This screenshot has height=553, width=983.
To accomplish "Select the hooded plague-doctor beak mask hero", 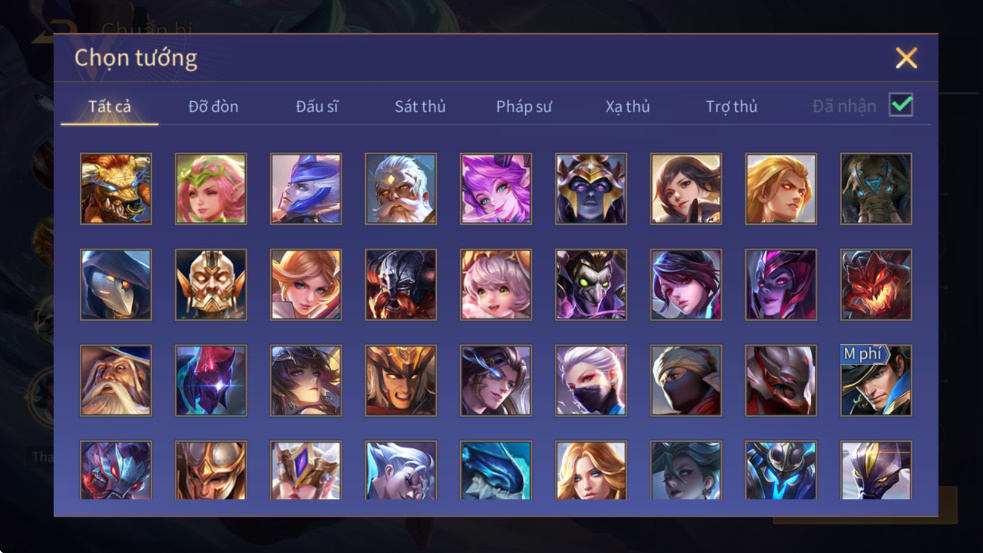I will point(116,285).
